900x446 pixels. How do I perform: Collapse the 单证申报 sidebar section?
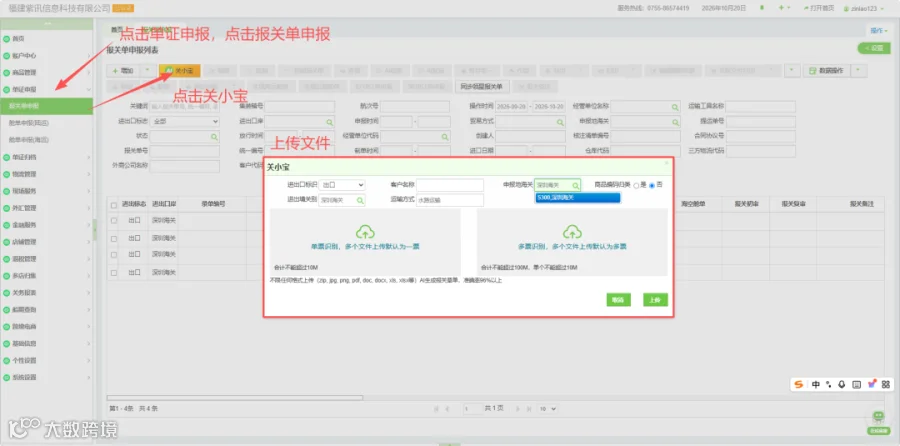click(x=46, y=90)
